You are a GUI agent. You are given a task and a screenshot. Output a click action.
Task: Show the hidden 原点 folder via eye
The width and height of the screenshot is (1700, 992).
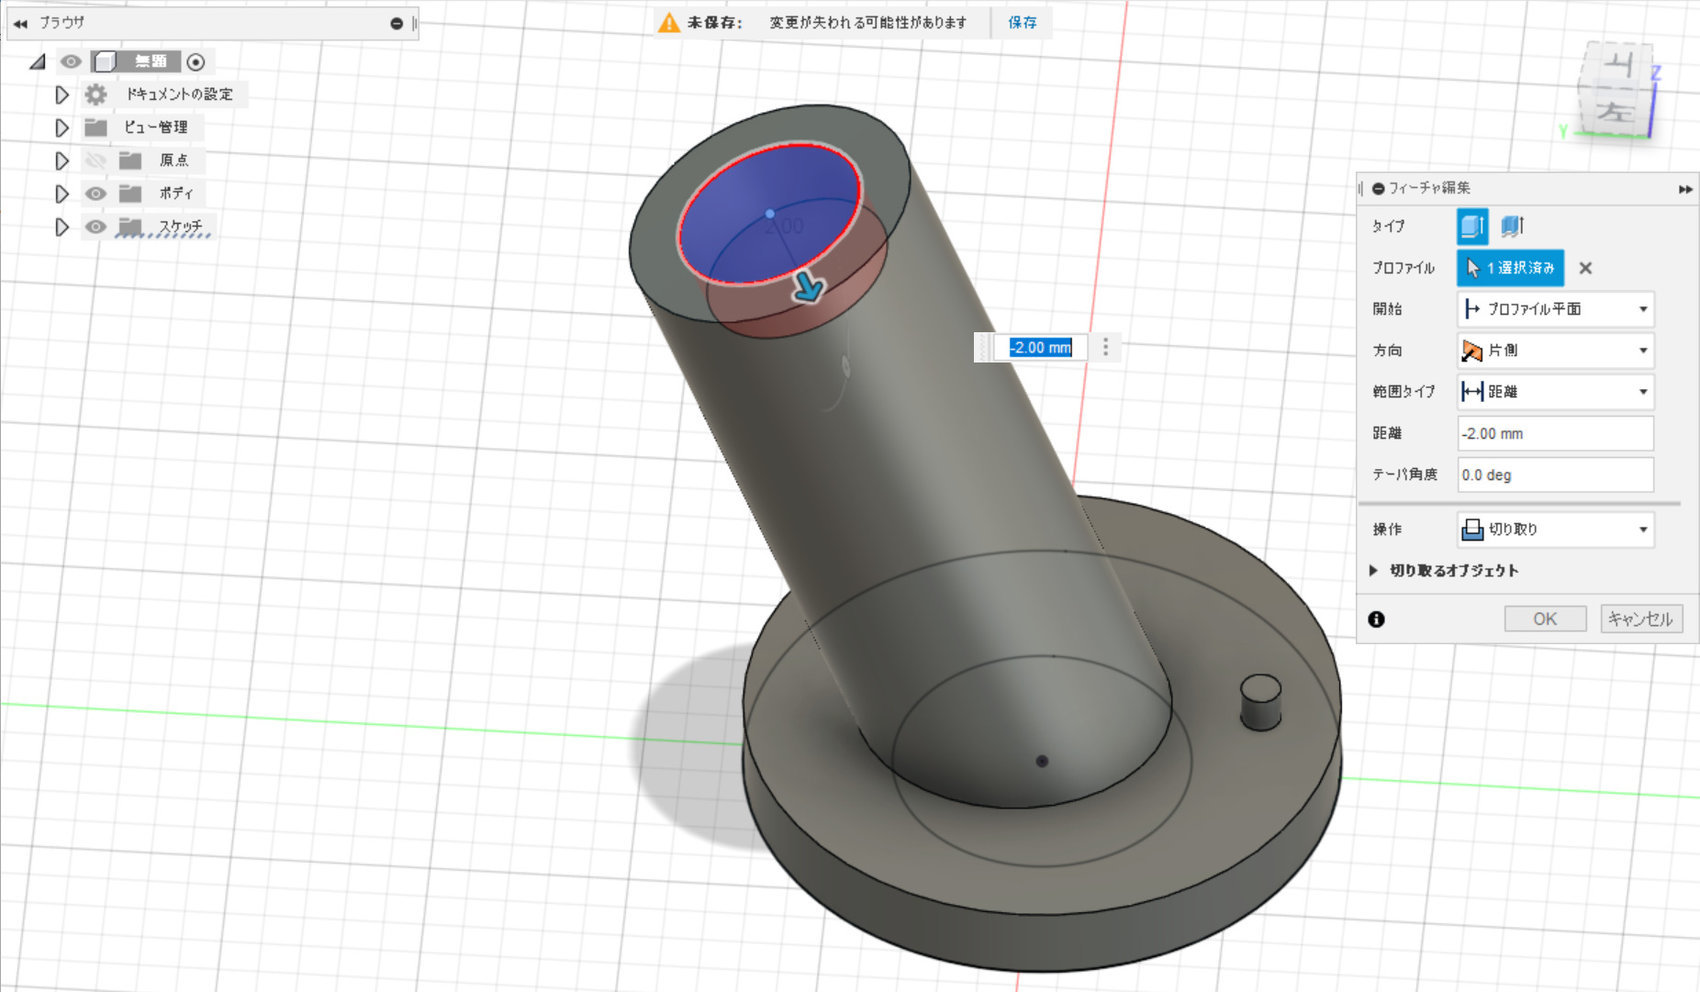95,160
